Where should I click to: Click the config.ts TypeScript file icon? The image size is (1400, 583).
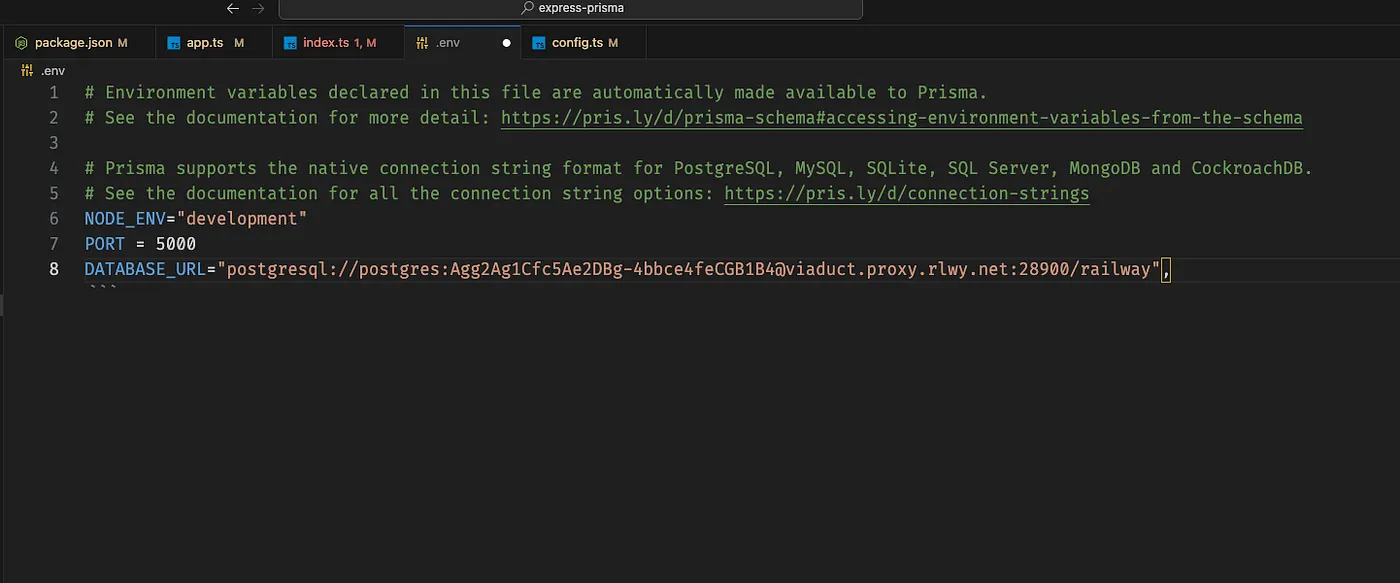[539, 44]
